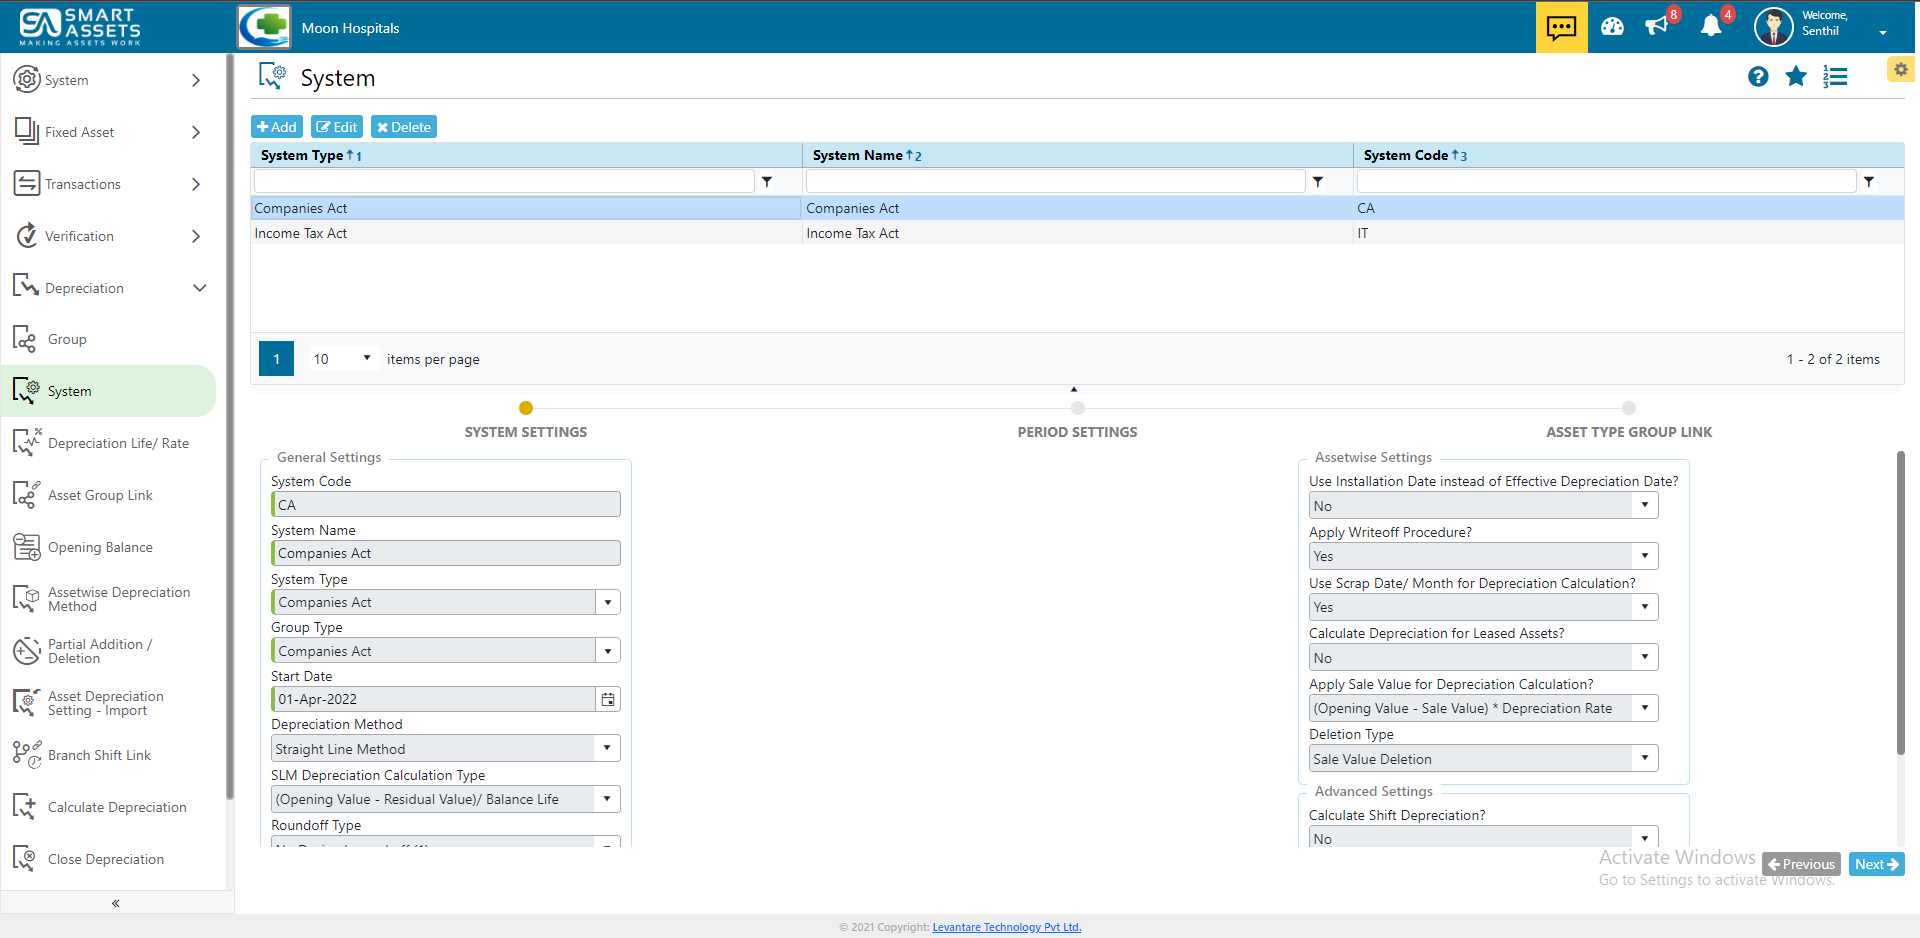Open the dashboard gauge icon
The height and width of the screenshot is (938, 1920).
pyautogui.click(x=1612, y=27)
